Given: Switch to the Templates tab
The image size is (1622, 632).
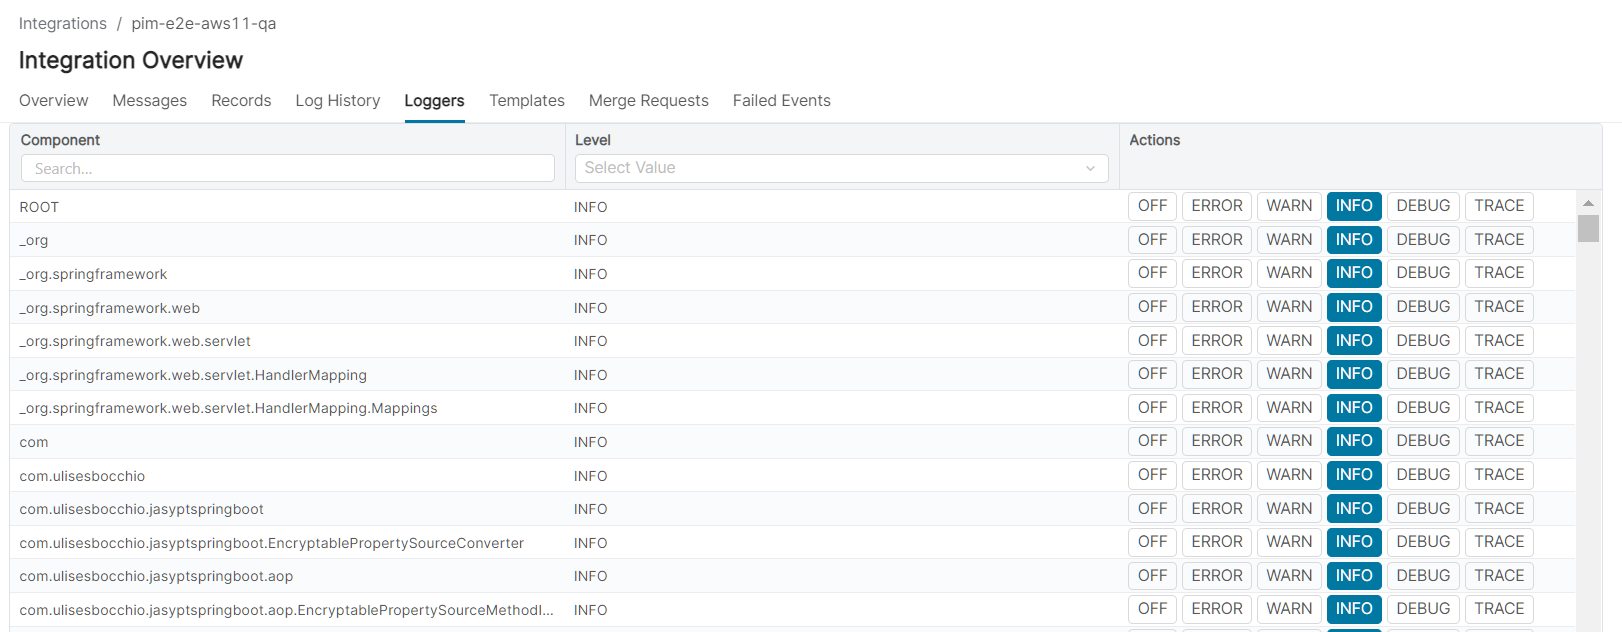Looking at the screenshot, I should click(x=526, y=101).
